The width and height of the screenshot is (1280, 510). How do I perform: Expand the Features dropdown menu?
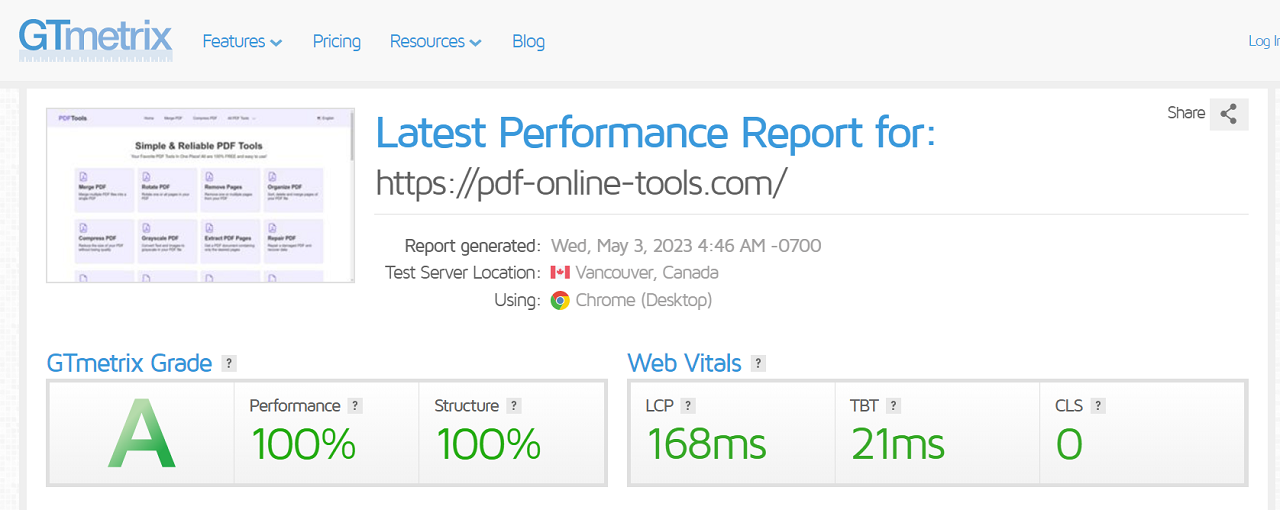242,41
